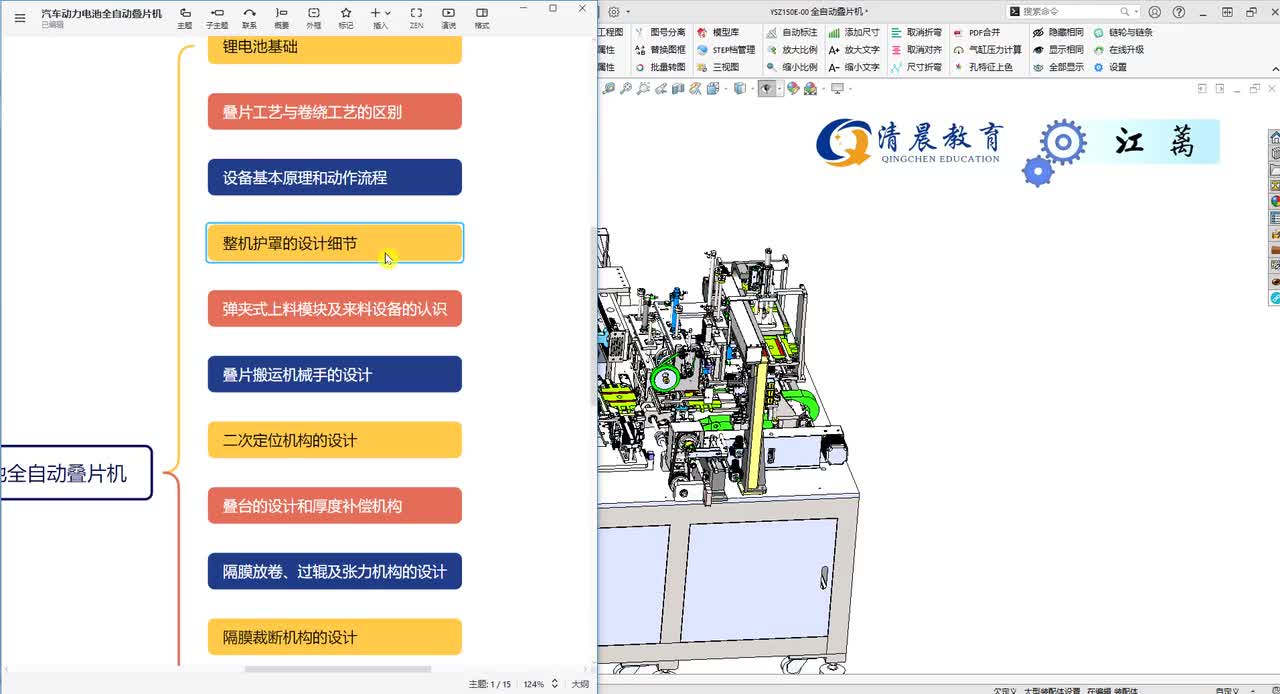
Task: Click 批量转图 tool
Action: [x=660, y=67]
